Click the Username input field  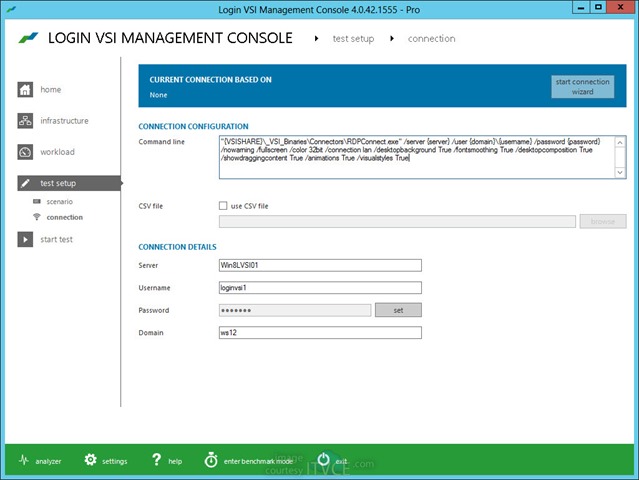tap(320, 288)
